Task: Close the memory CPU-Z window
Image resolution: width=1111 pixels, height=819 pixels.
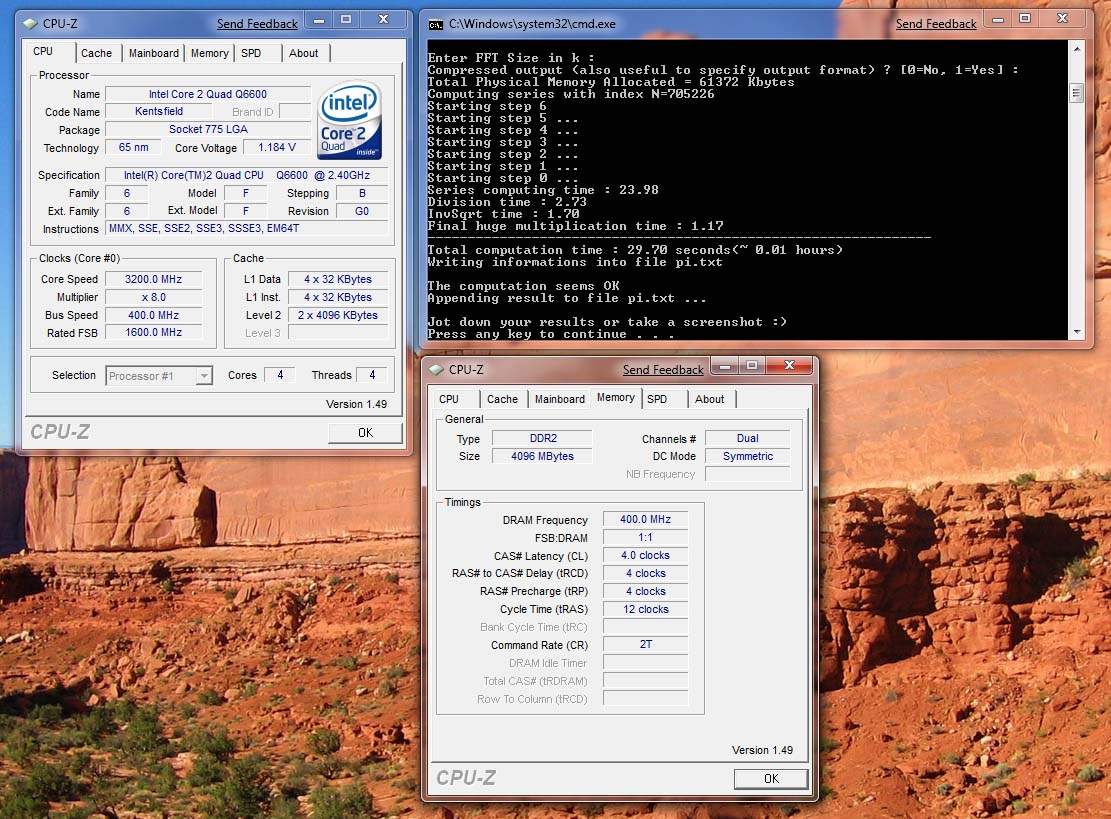Action: point(789,366)
